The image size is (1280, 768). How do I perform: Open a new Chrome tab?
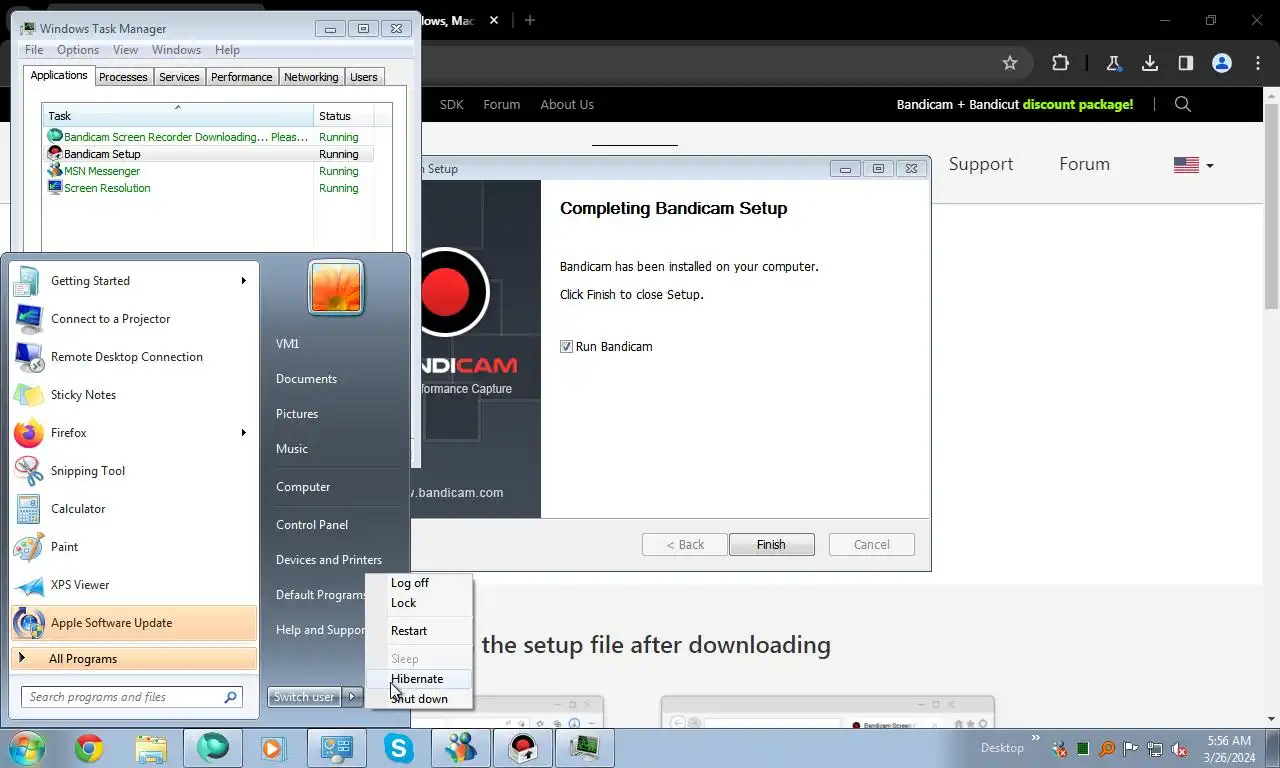tap(530, 20)
